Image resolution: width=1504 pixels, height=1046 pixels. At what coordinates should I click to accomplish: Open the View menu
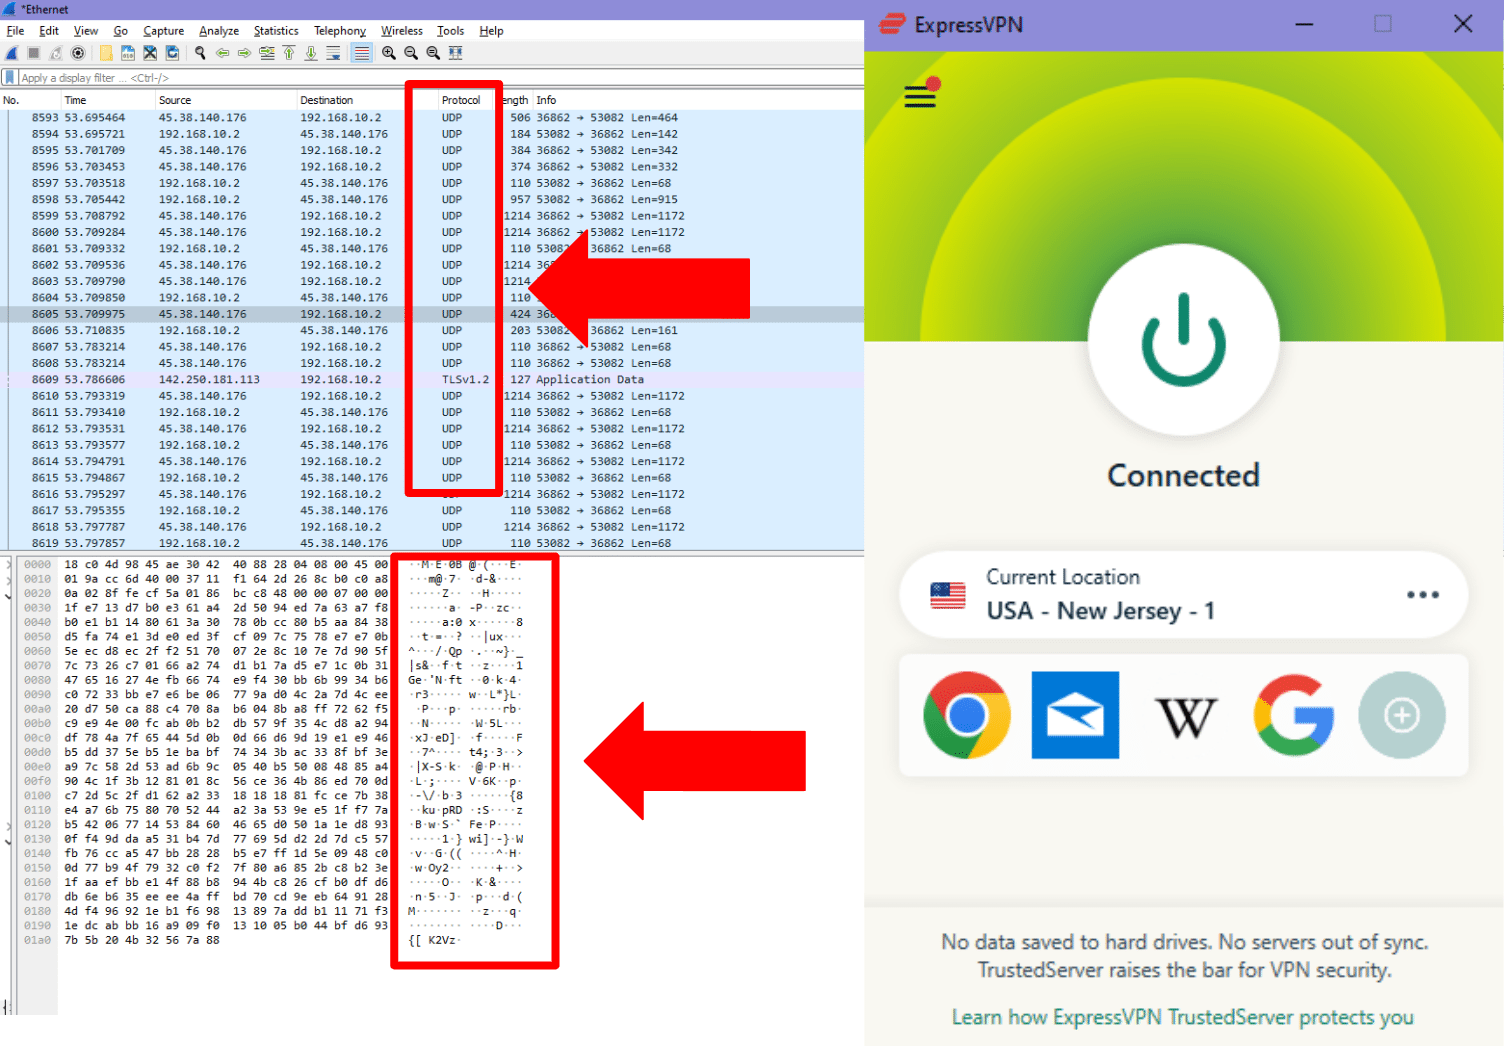[x=86, y=31]
